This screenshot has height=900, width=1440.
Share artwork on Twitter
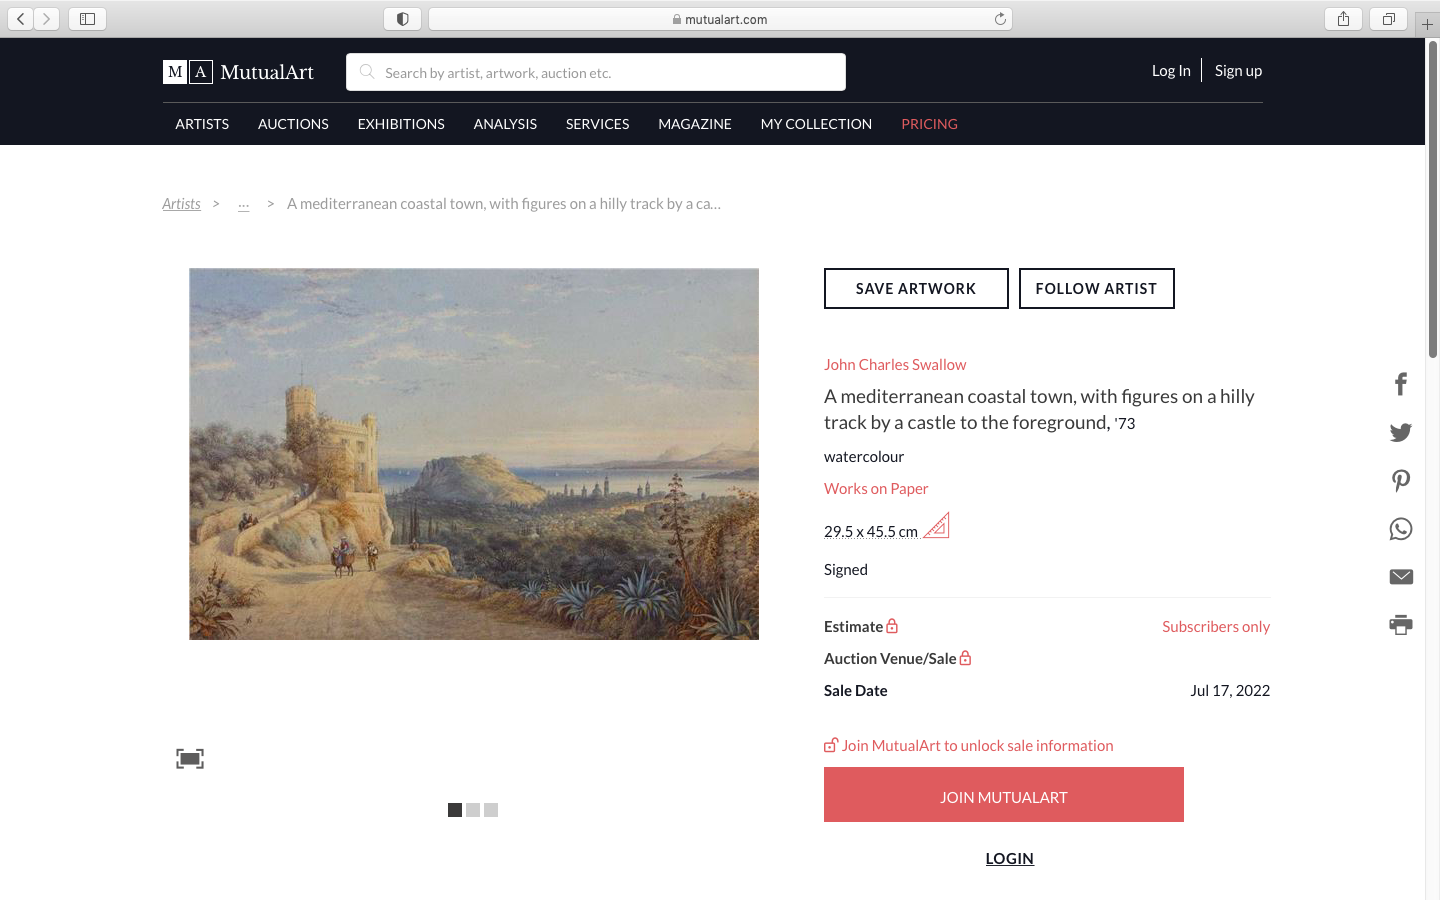pyautogui.click(x=1401, y=432)
